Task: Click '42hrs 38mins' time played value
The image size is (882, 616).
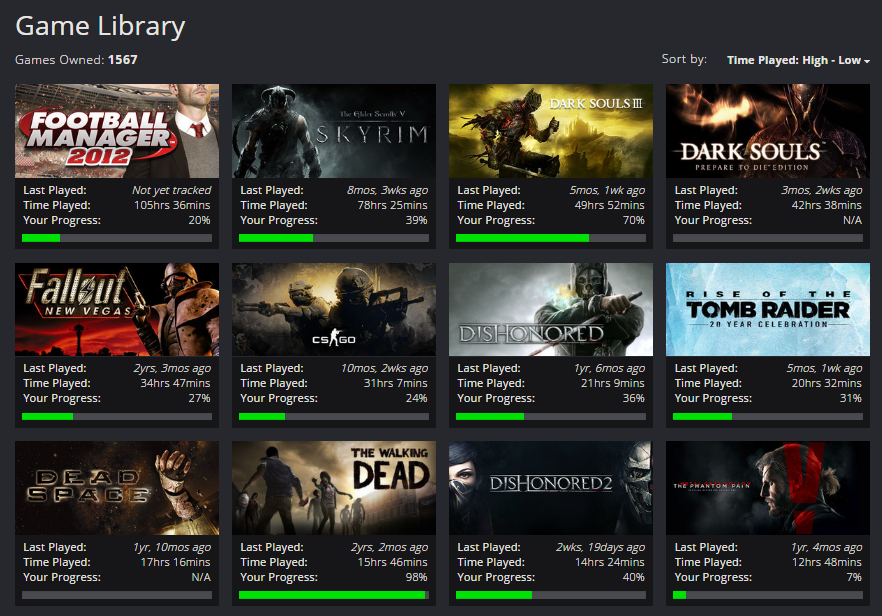Action: pos(827,205)
